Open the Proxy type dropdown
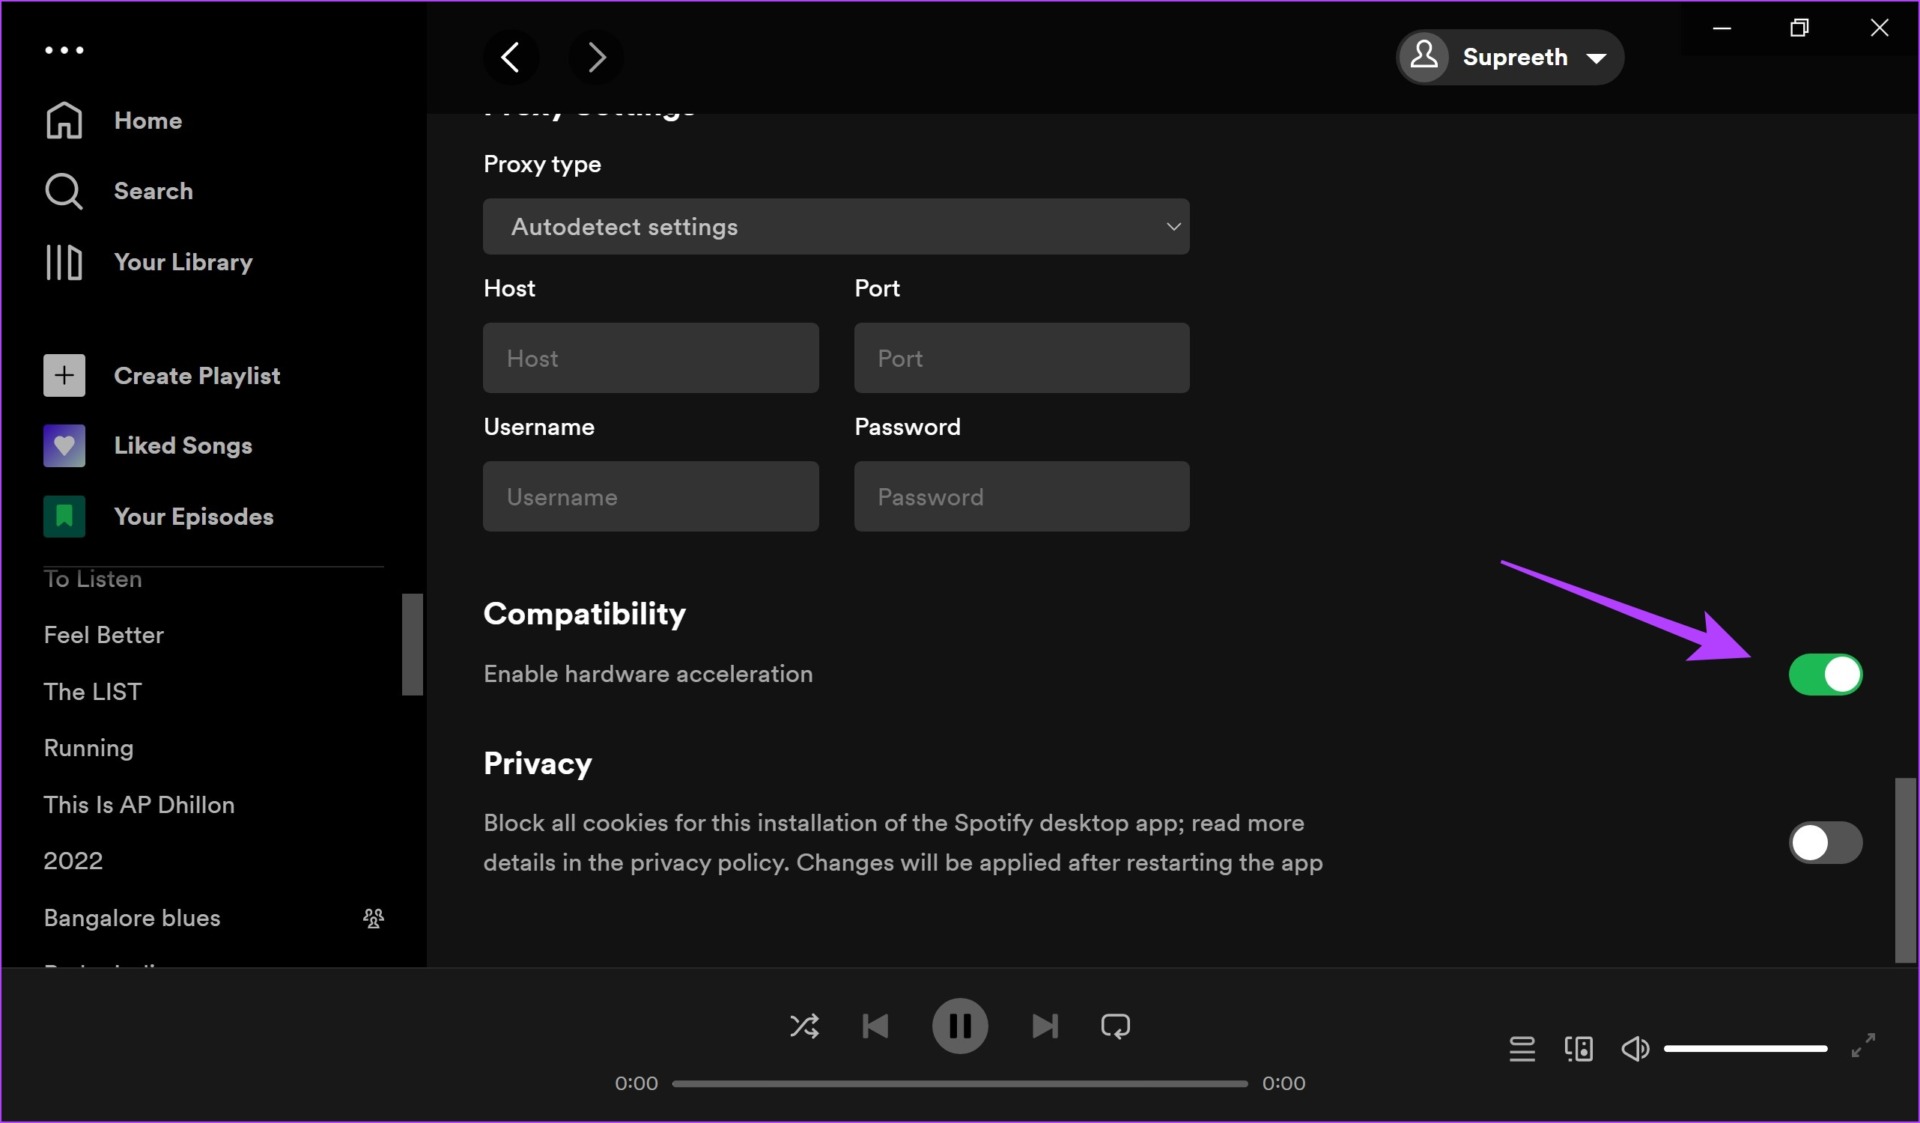1920x1123 pixels. pyautogui.click(x=836, y=227)
